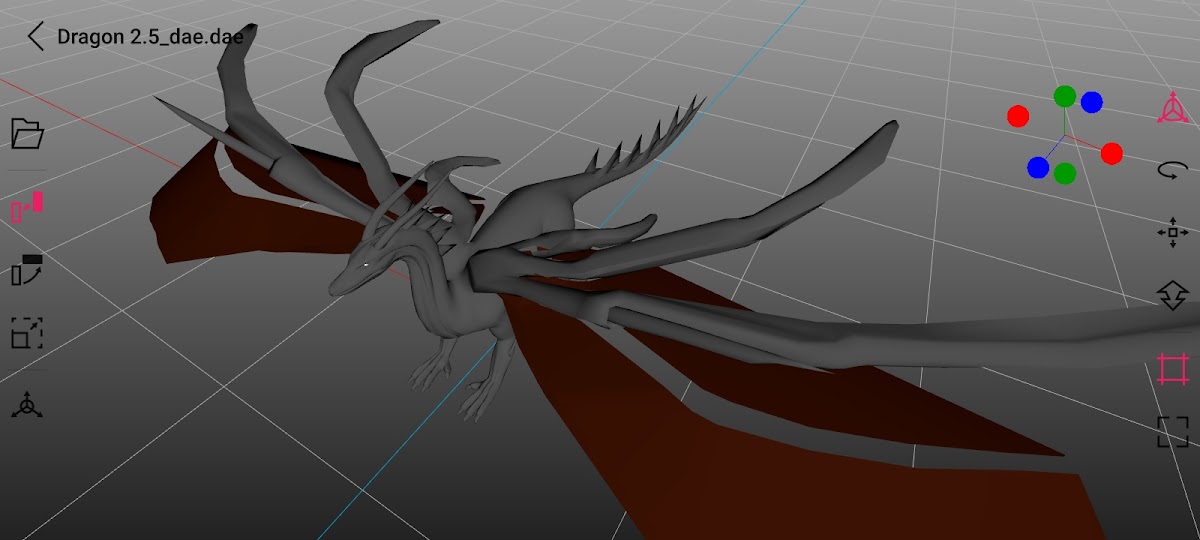
Task: Toggle the pink grid display icon
Action: point(1172,369)
